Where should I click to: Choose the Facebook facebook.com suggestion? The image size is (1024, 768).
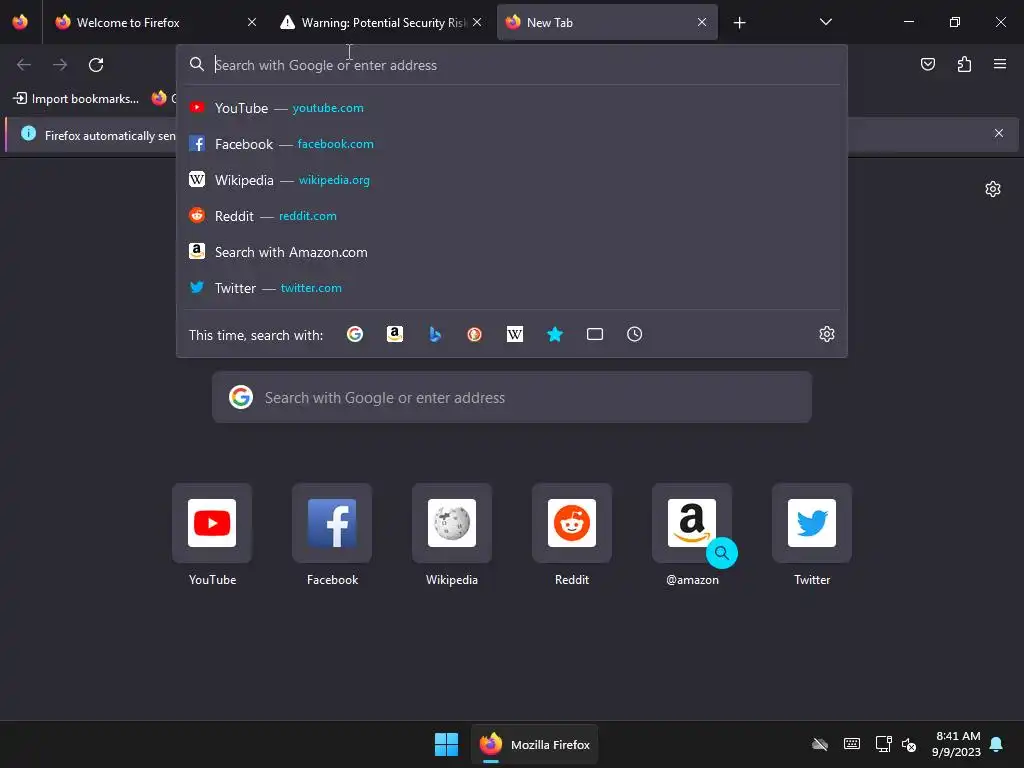point(512,144)
